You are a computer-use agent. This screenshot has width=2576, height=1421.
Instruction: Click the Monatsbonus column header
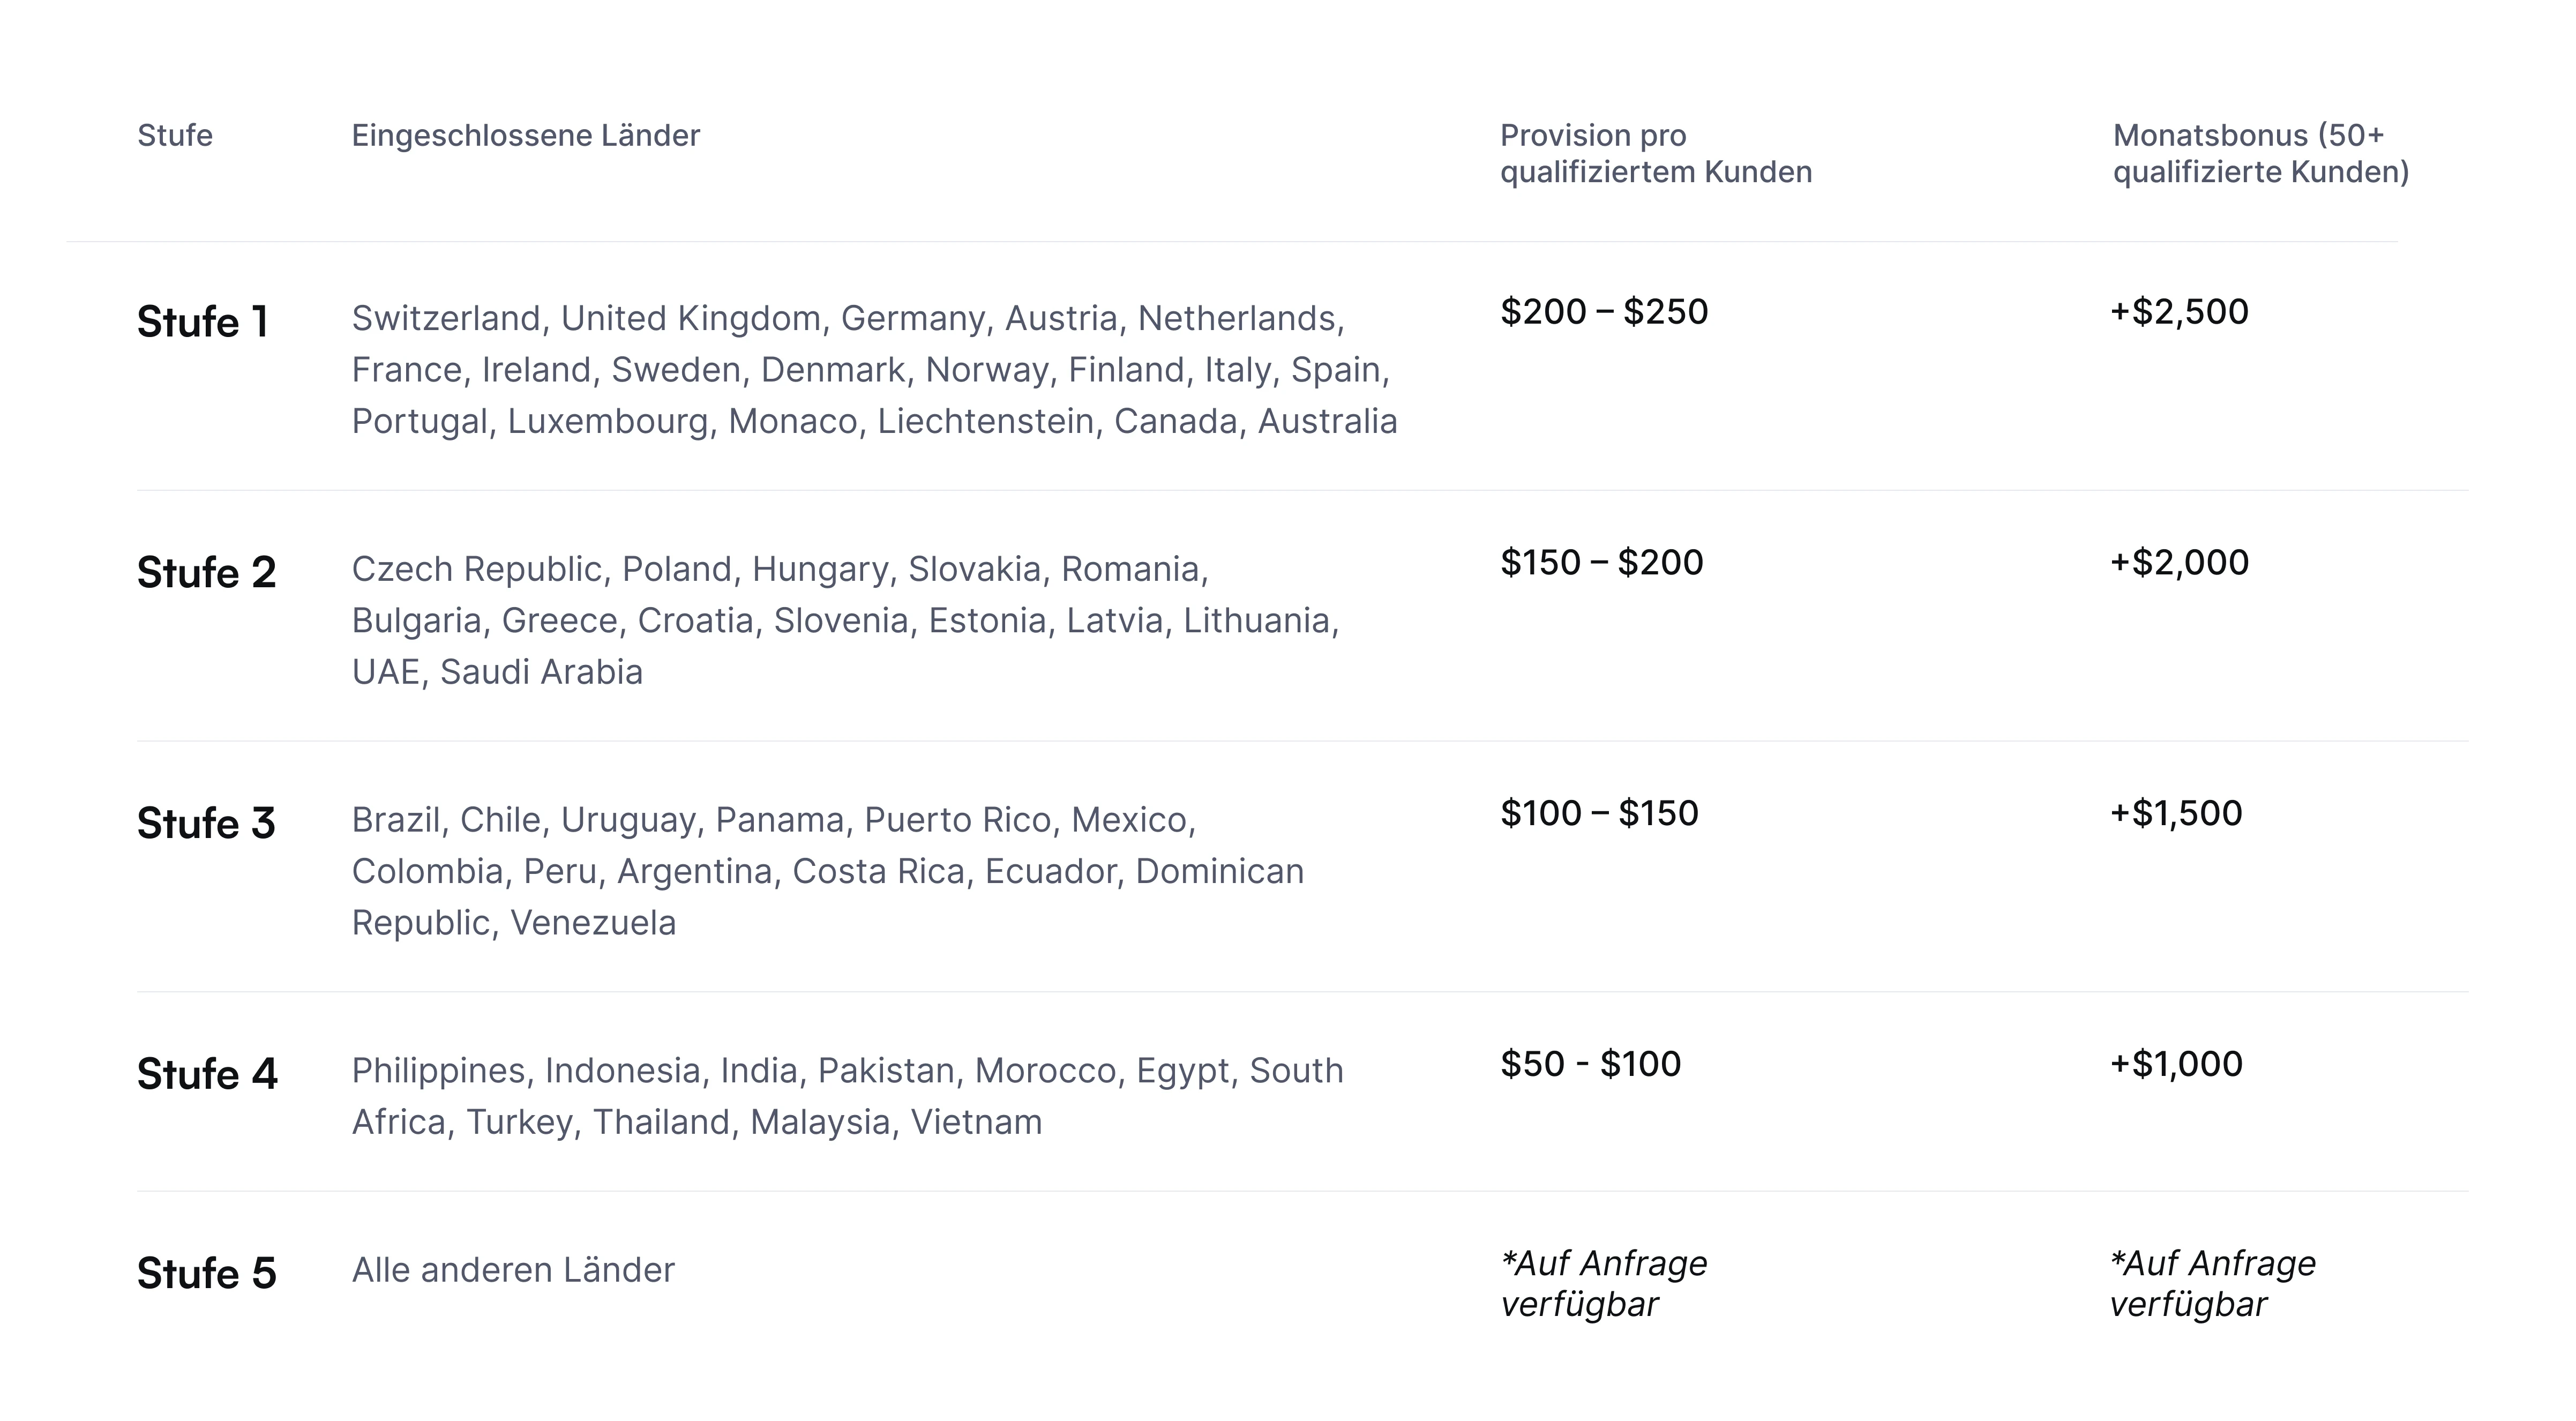tap(2261, 153)
